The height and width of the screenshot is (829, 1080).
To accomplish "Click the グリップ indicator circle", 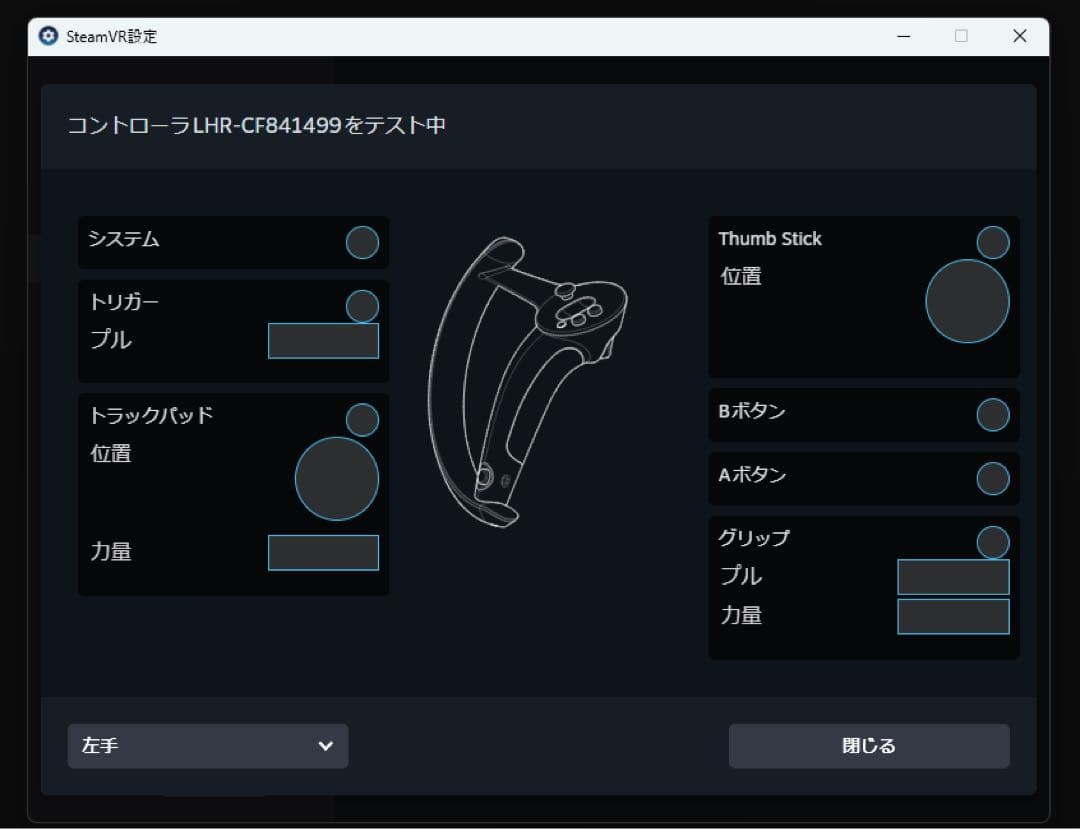I will point(993,543).
